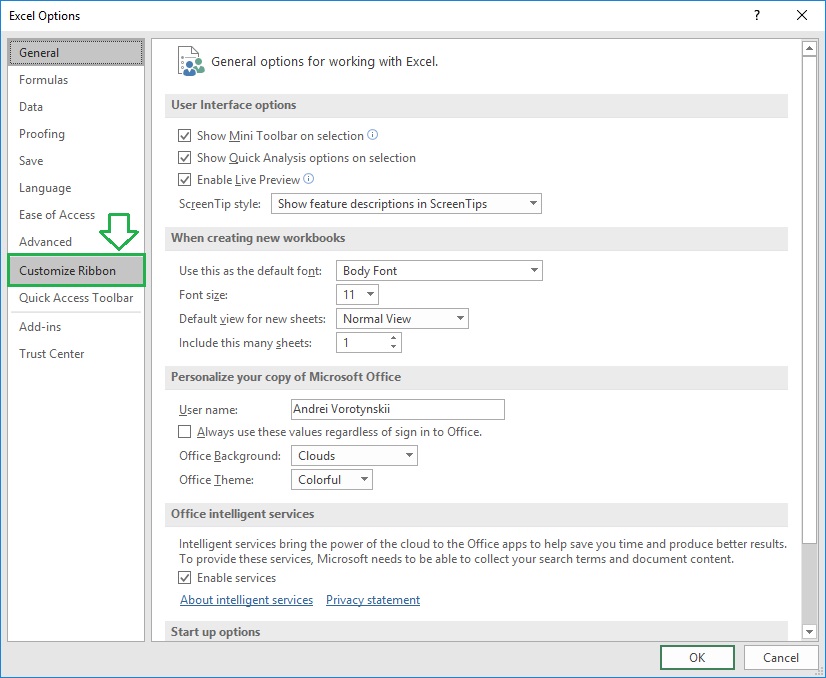Click the Help question mark icon
Screen dimensions: 826x678
tap(756, 15)
